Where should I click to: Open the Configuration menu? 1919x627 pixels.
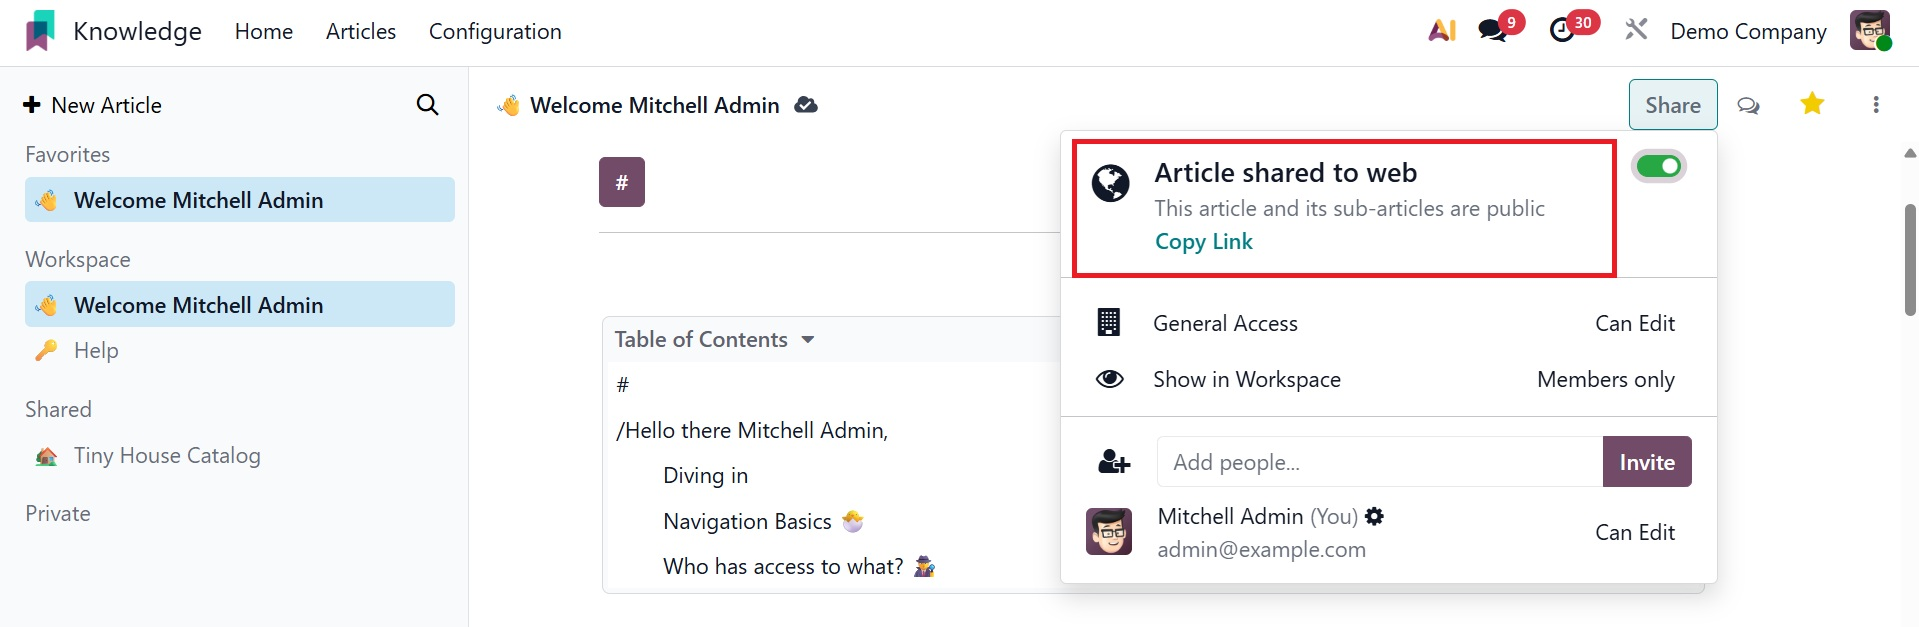pos(495,32)
